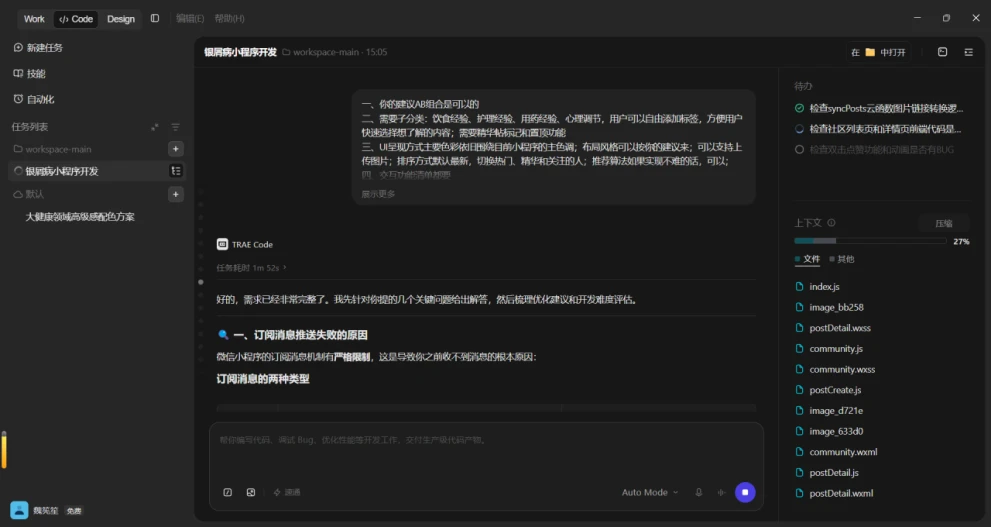Click the 免费 plan badge
The width and height of the screenshot is (992, 527).
(74, 511)
